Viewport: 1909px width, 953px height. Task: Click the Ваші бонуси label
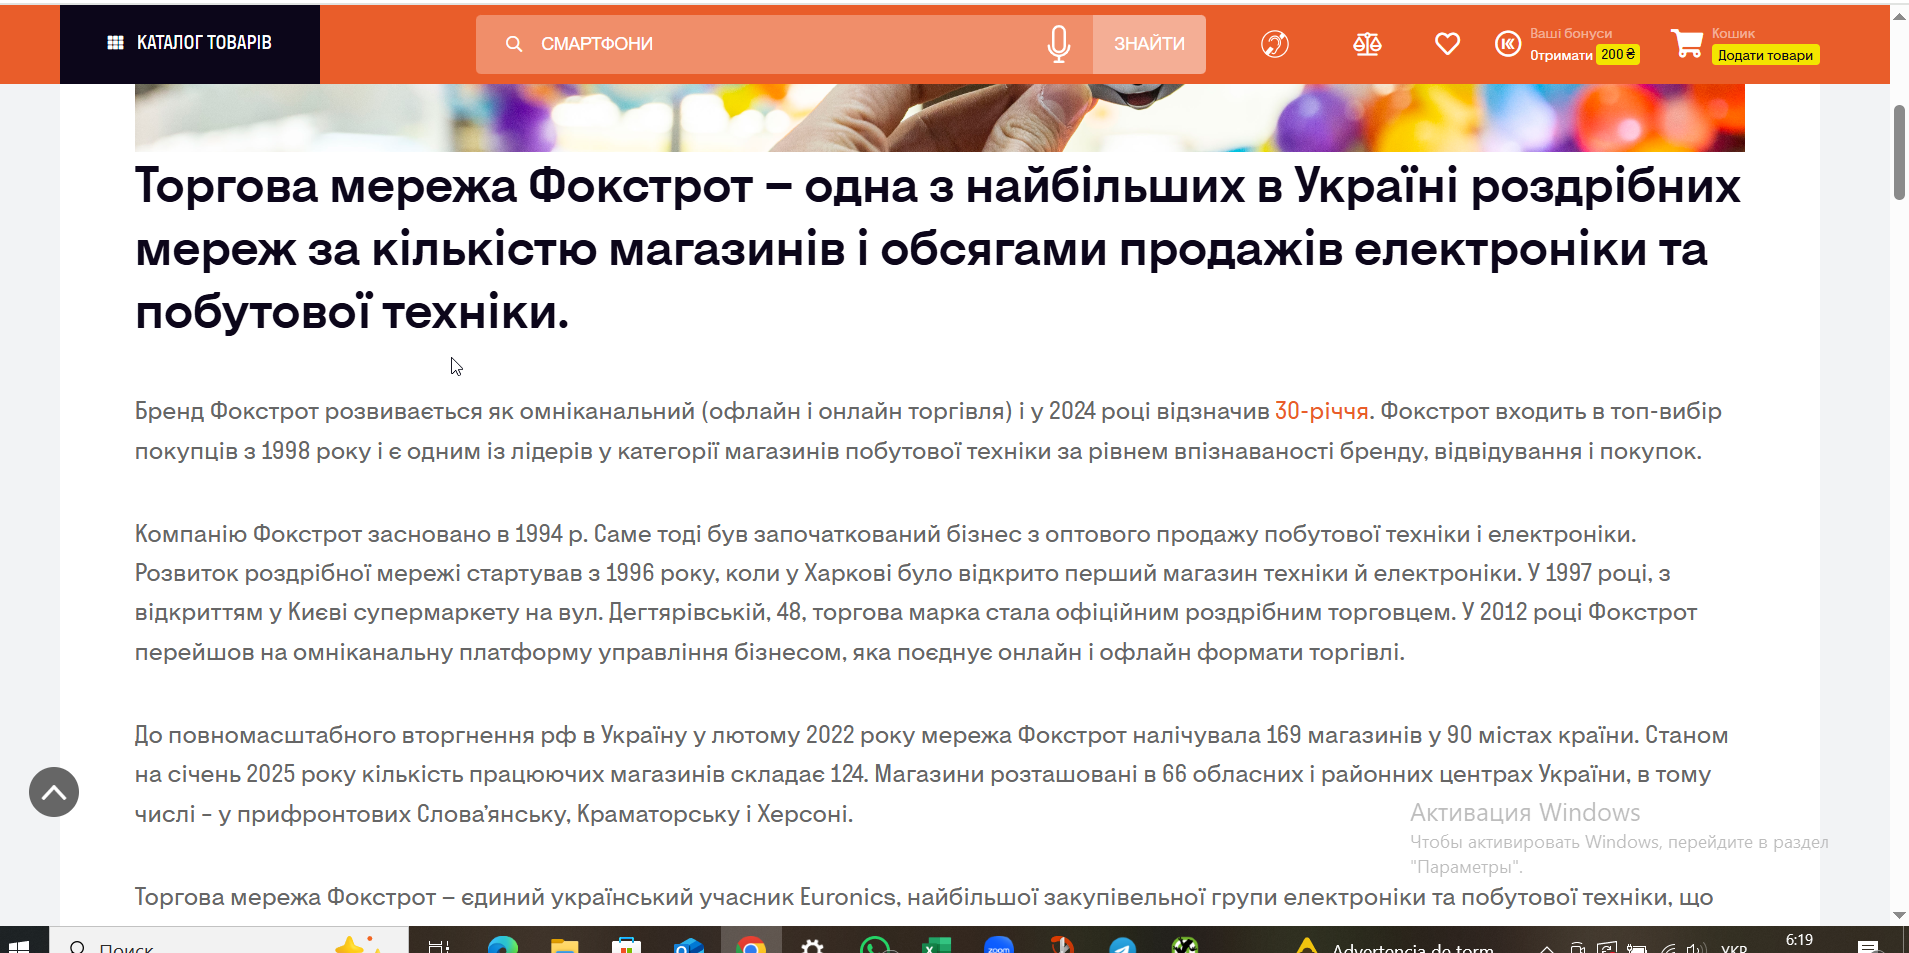[1571, 33]
